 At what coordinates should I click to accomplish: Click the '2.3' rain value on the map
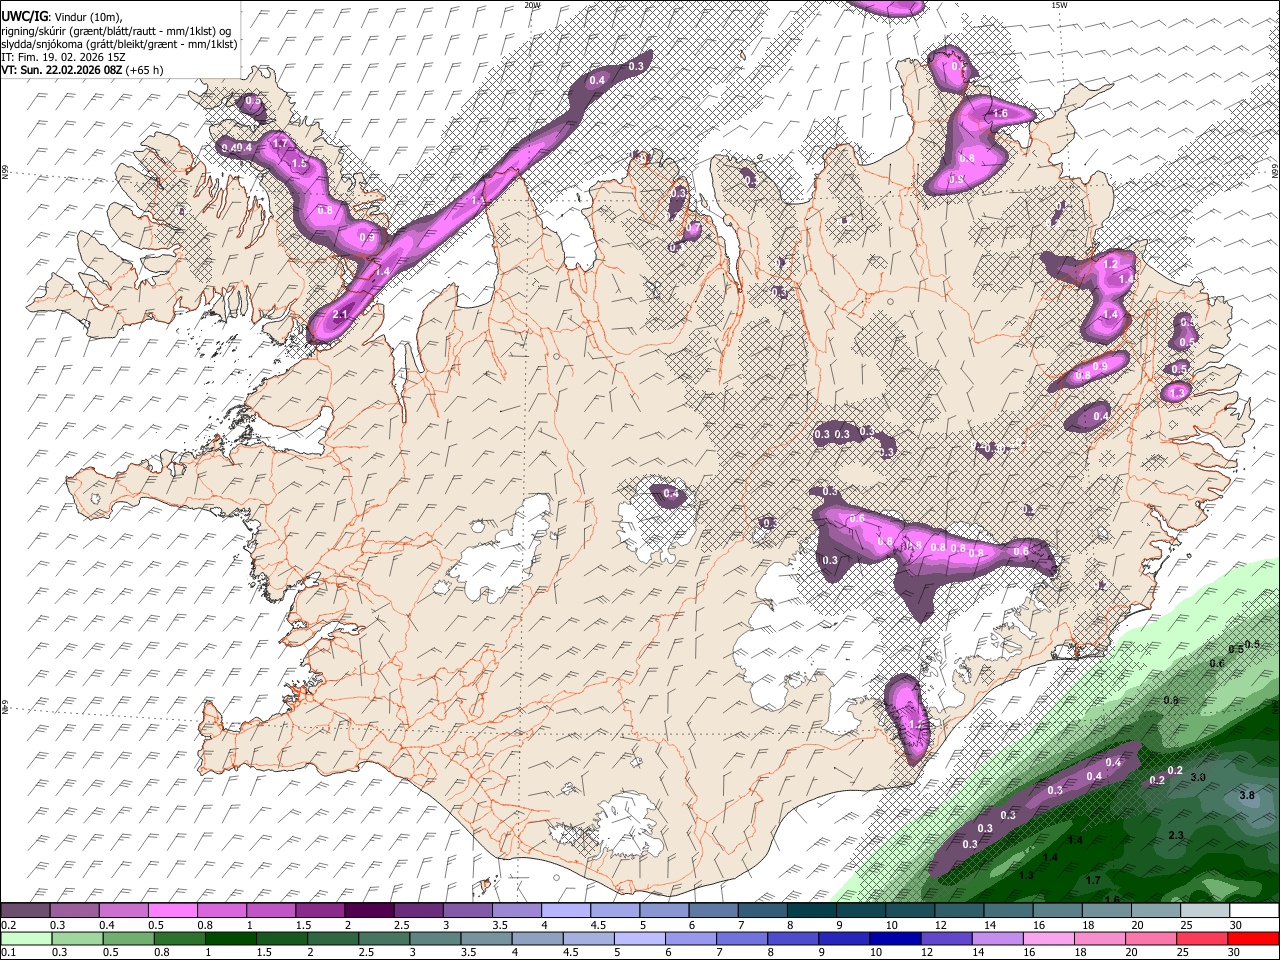click(1176, 835)
